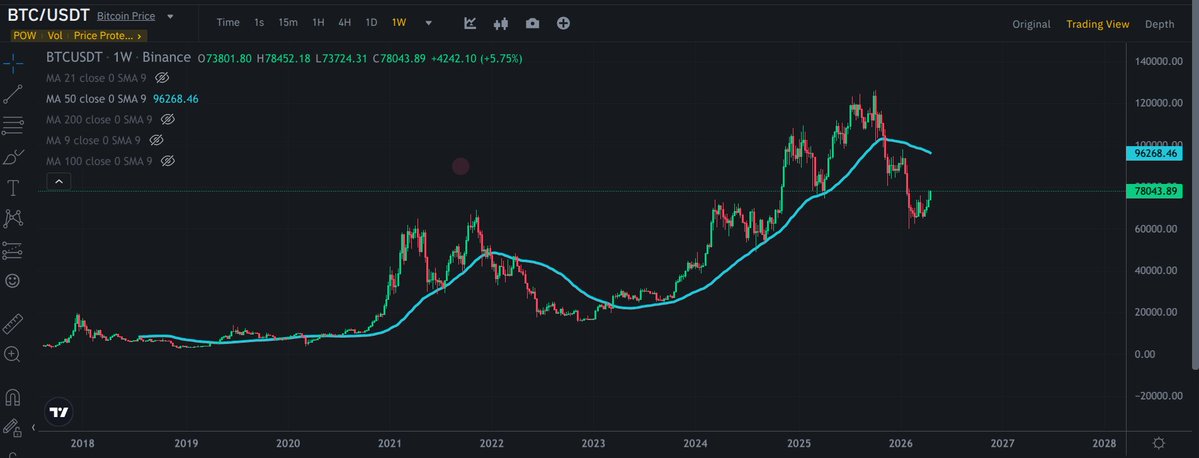Open the candlestick chart style icon
Viewport: 1199px width, 458px height.
(501, 23)
